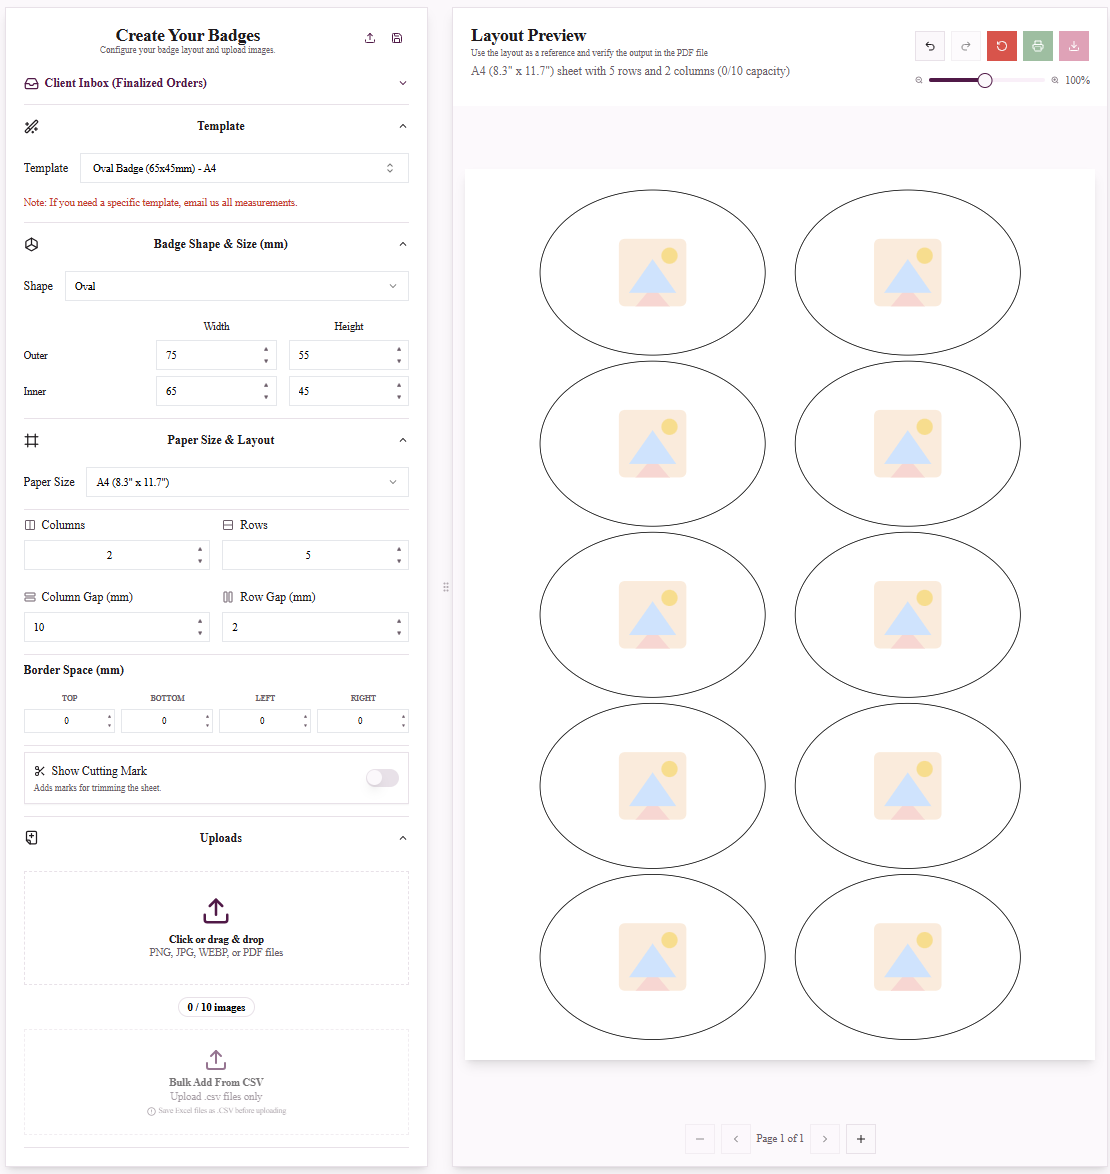Click the upload icon beside Create Your Badges
Image resolution: width=1110 pixels, height=1174 pixels.
(370, 37)
